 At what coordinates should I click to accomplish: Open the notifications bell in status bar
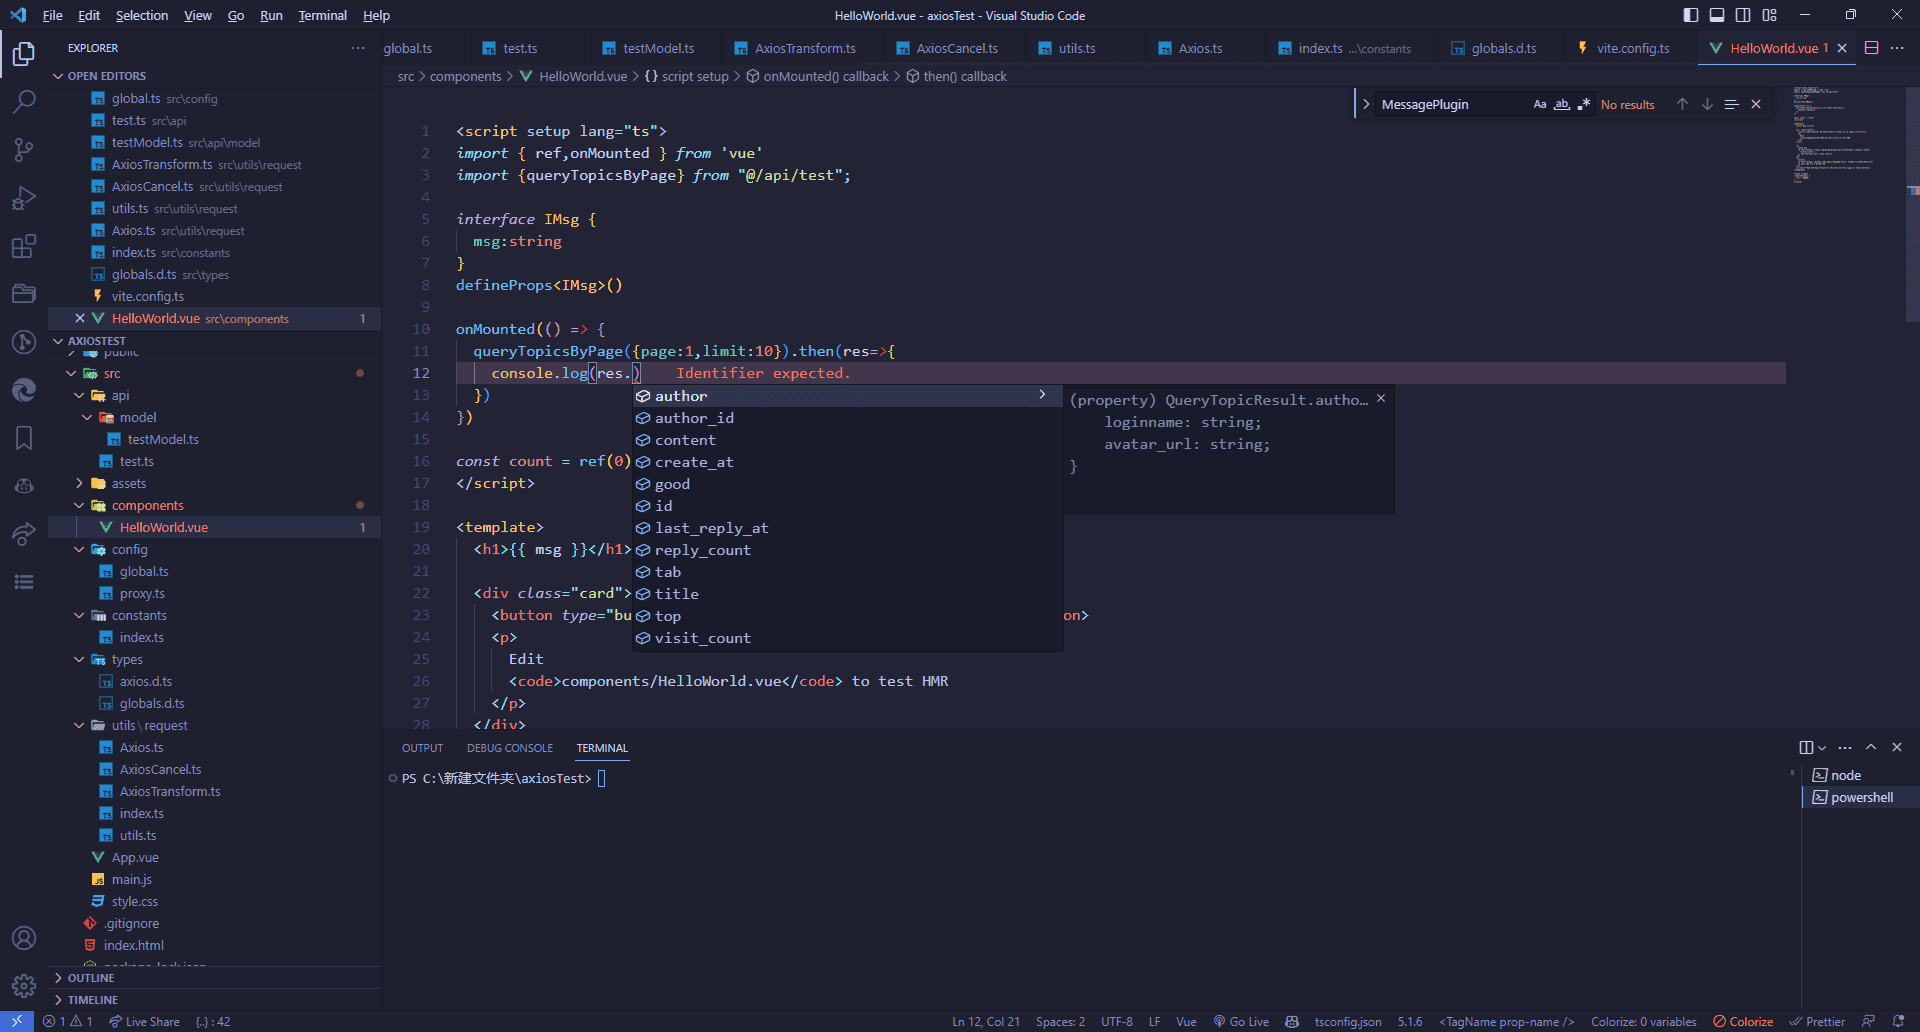tap(1898, 1021)
